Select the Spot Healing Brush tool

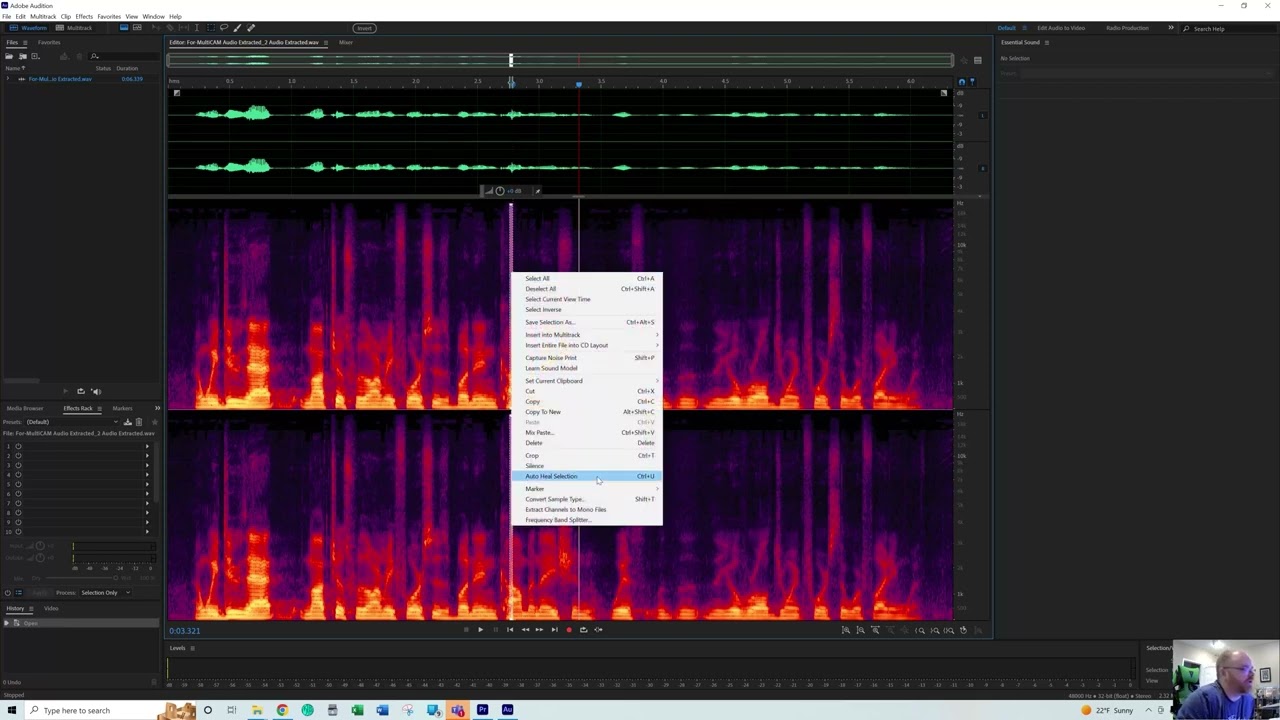click(250, 28)
